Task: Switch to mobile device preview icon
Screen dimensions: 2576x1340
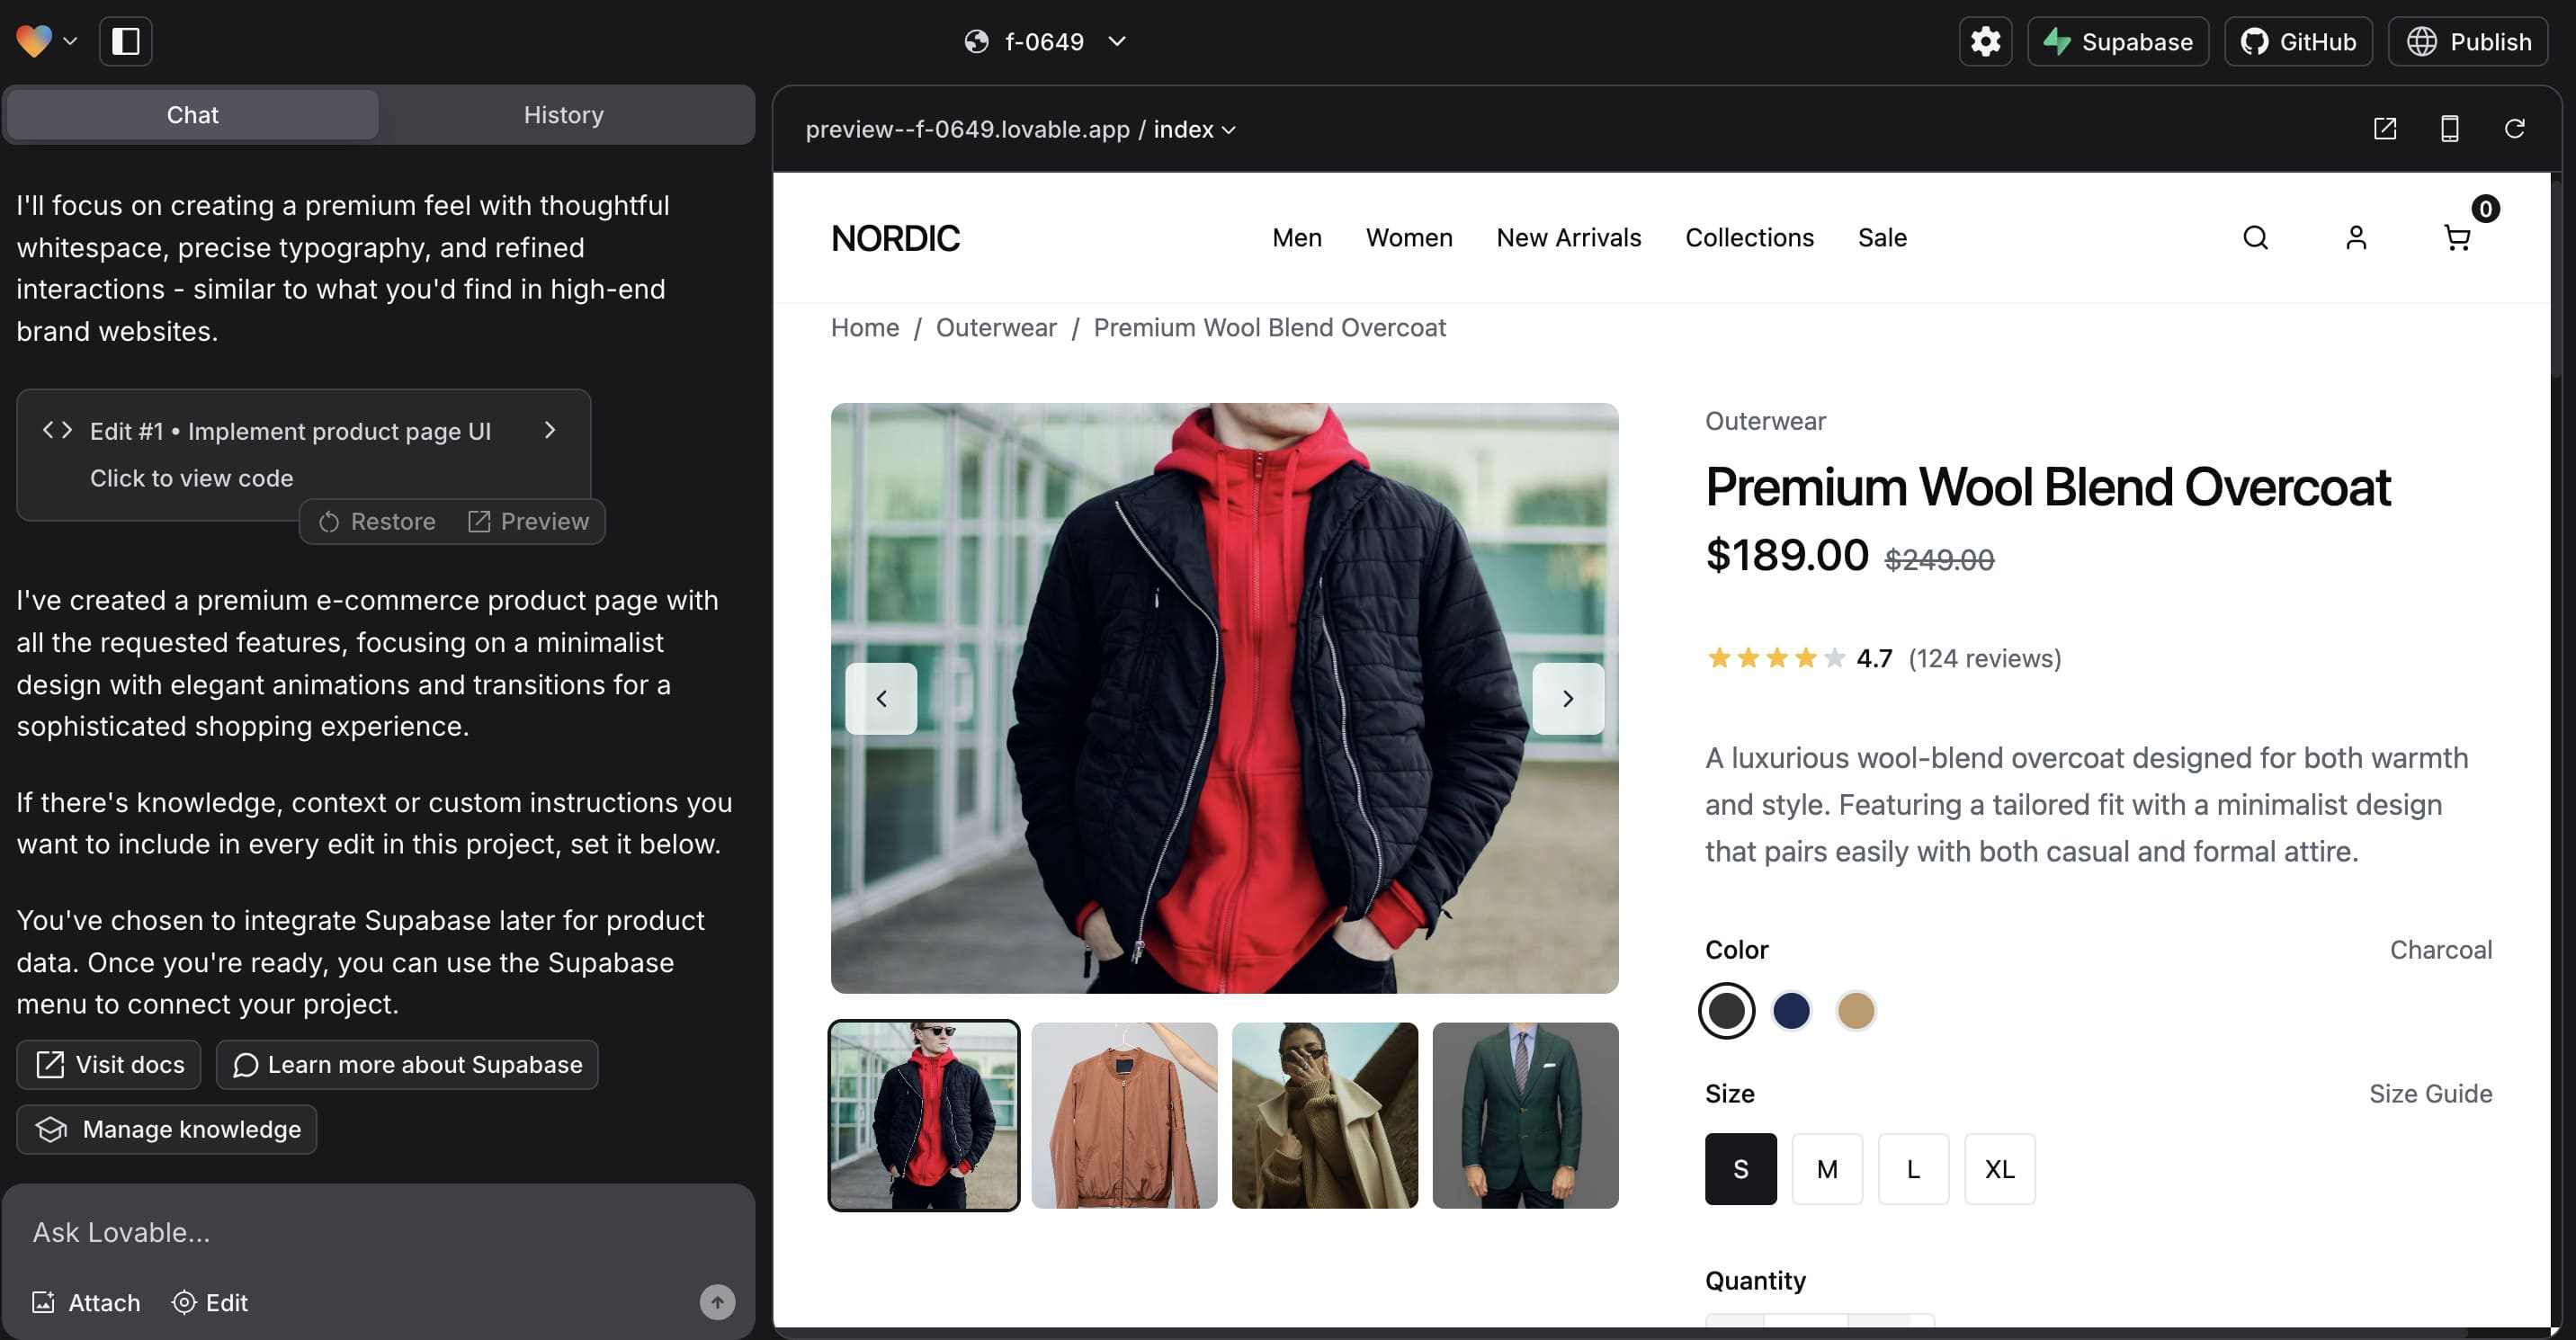Action: [2449, 129]
